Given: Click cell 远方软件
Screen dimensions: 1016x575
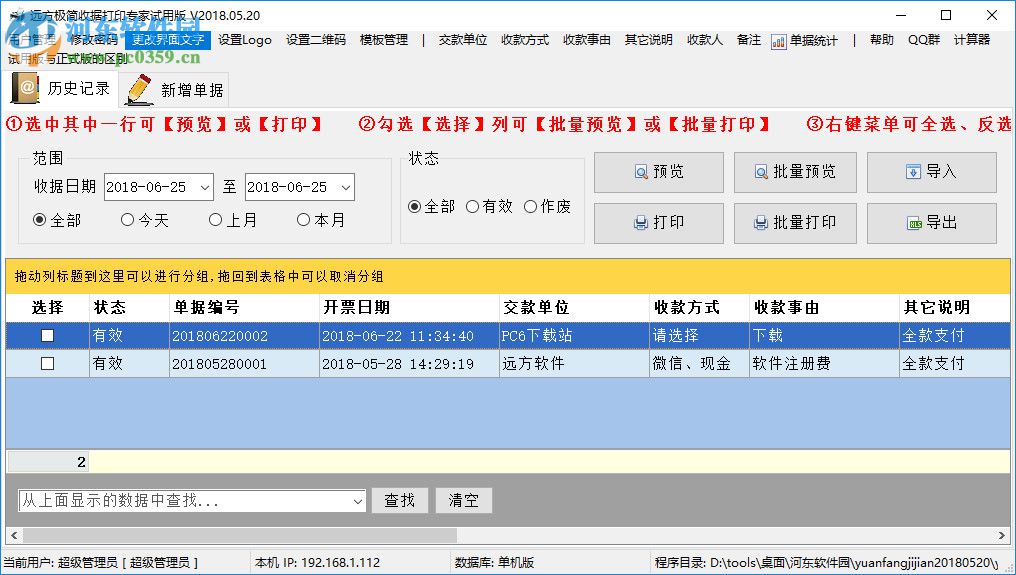Looking at the screenshot, I should pyautogui.click(x=575, y=364).
